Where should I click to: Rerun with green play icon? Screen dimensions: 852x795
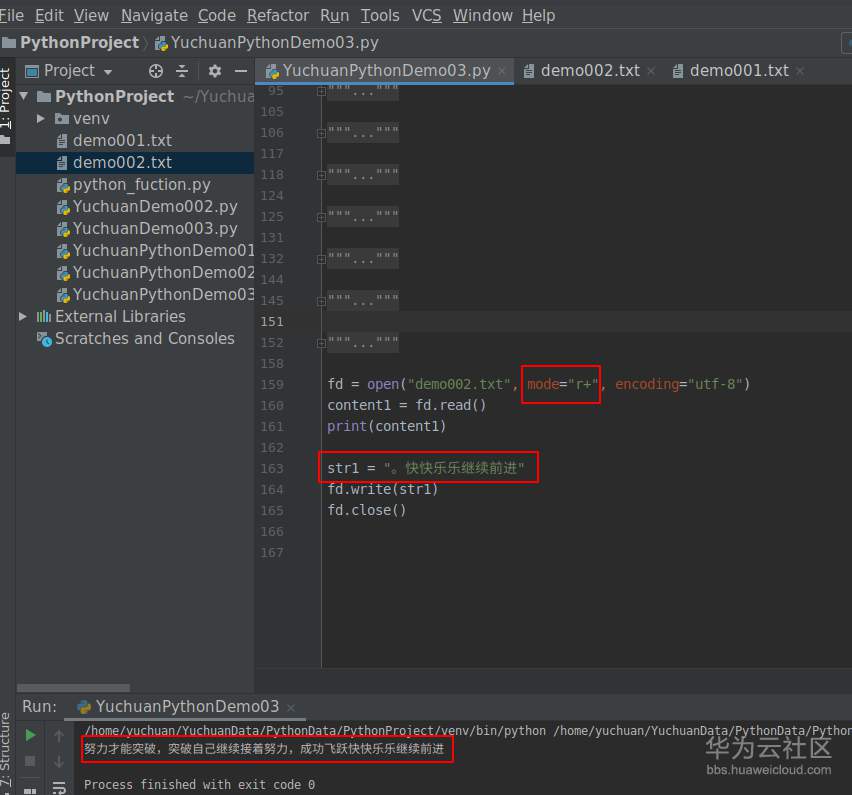pos(30,736)
